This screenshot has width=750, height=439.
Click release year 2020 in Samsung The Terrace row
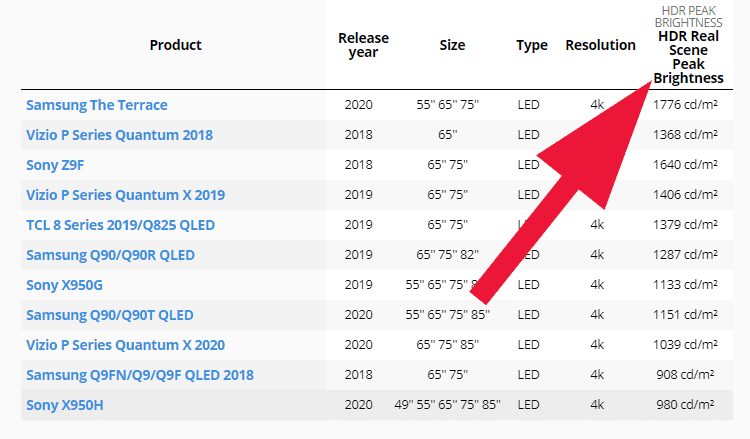click(359, 104)
